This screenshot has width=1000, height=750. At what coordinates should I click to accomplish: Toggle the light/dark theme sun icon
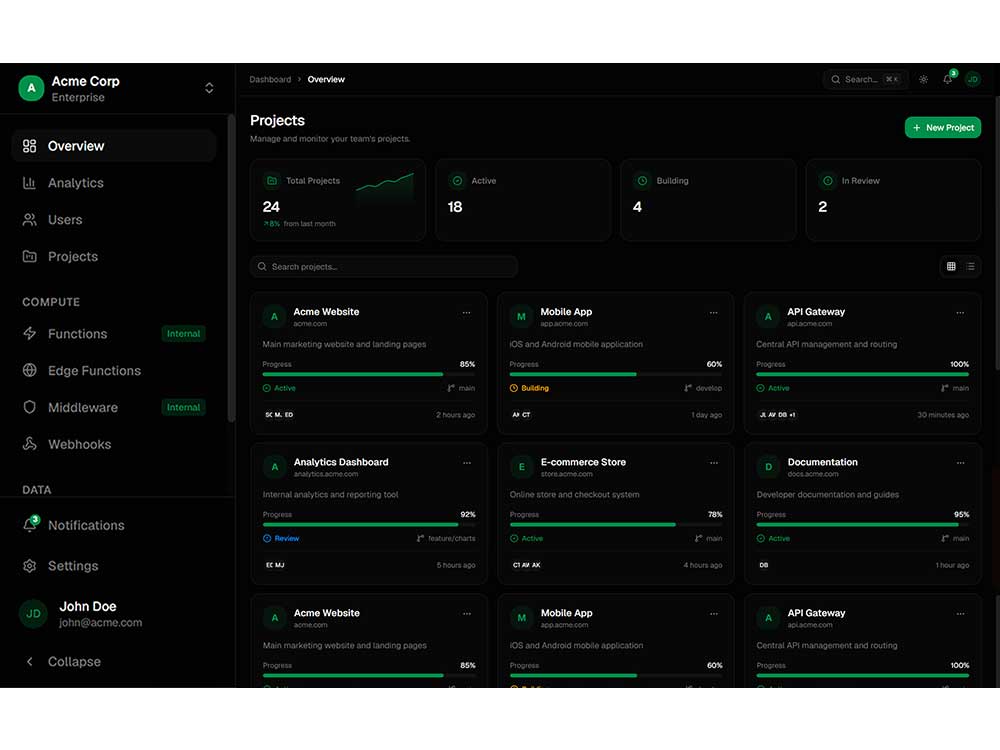(x=923, y=79)
